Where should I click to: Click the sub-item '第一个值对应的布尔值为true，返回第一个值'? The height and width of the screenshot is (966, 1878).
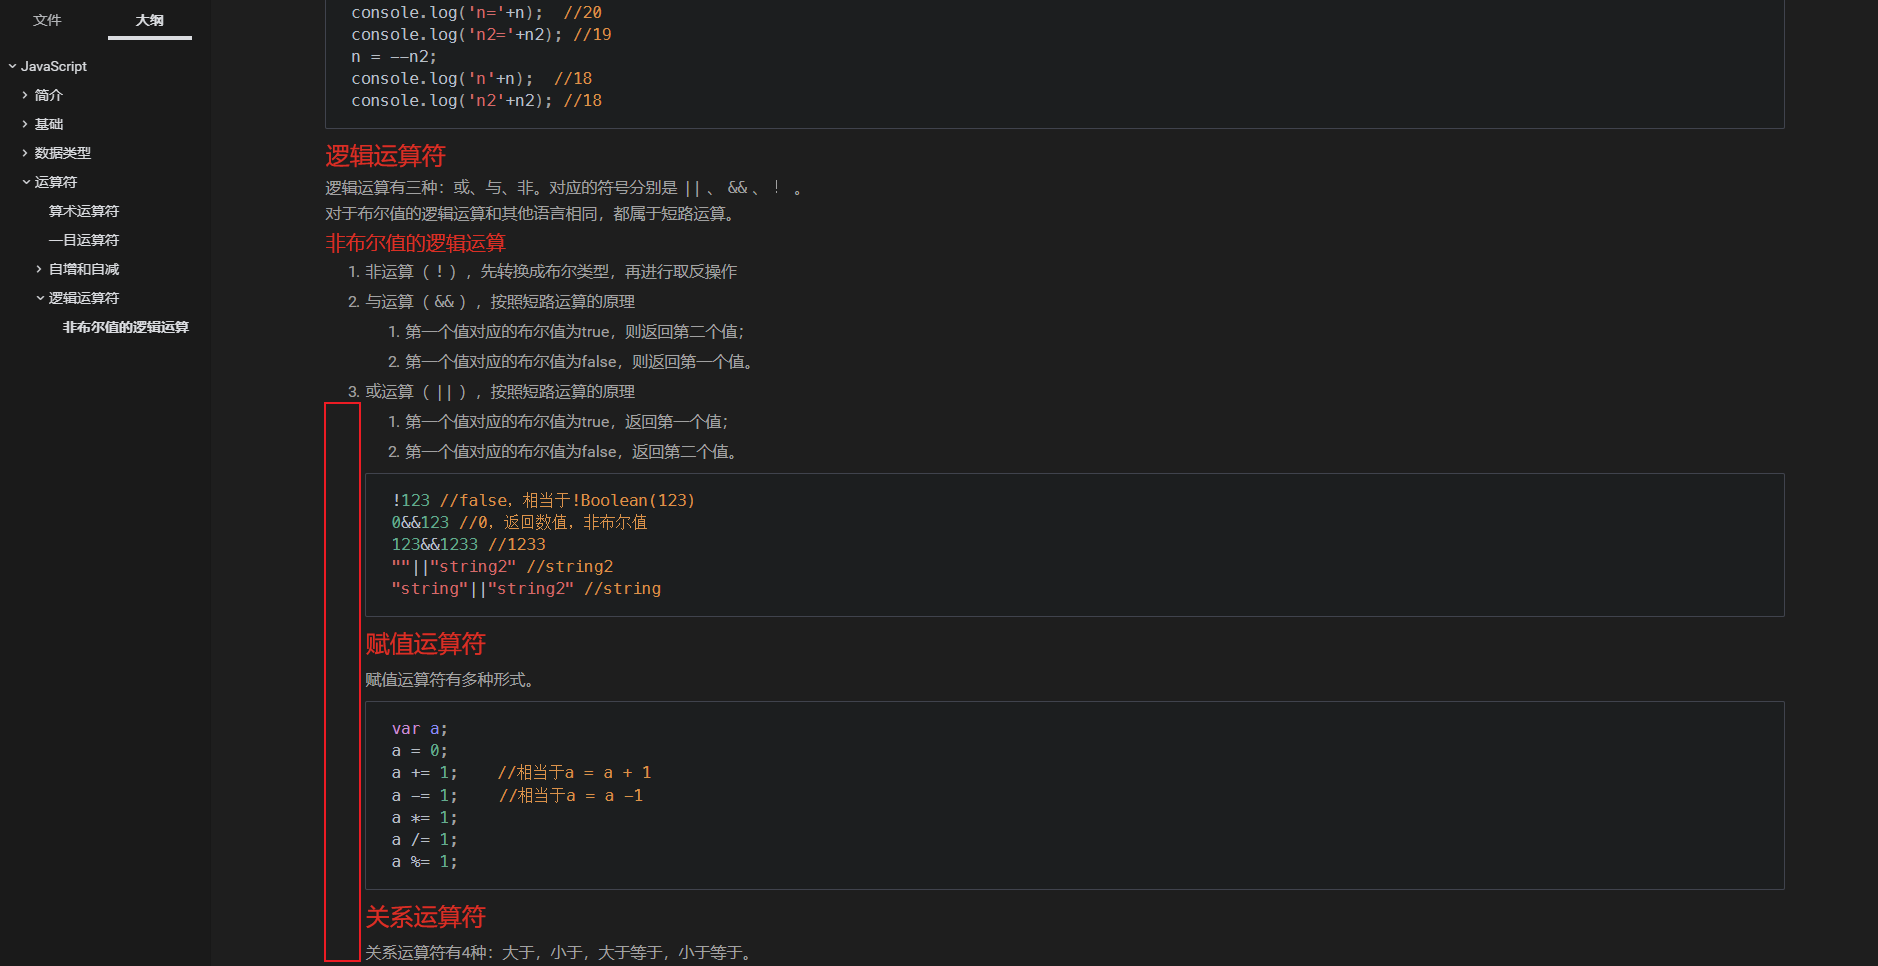coord(567,422)
